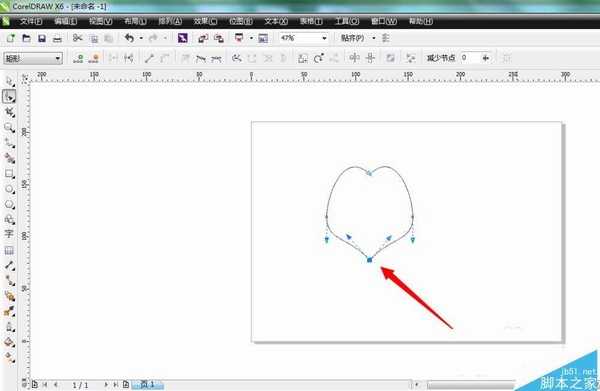This screenshot has width=600, height=391.
Task: Click the horizontal scrollbar at bottom
Action: pyautogui.click(x=471, y=384)
